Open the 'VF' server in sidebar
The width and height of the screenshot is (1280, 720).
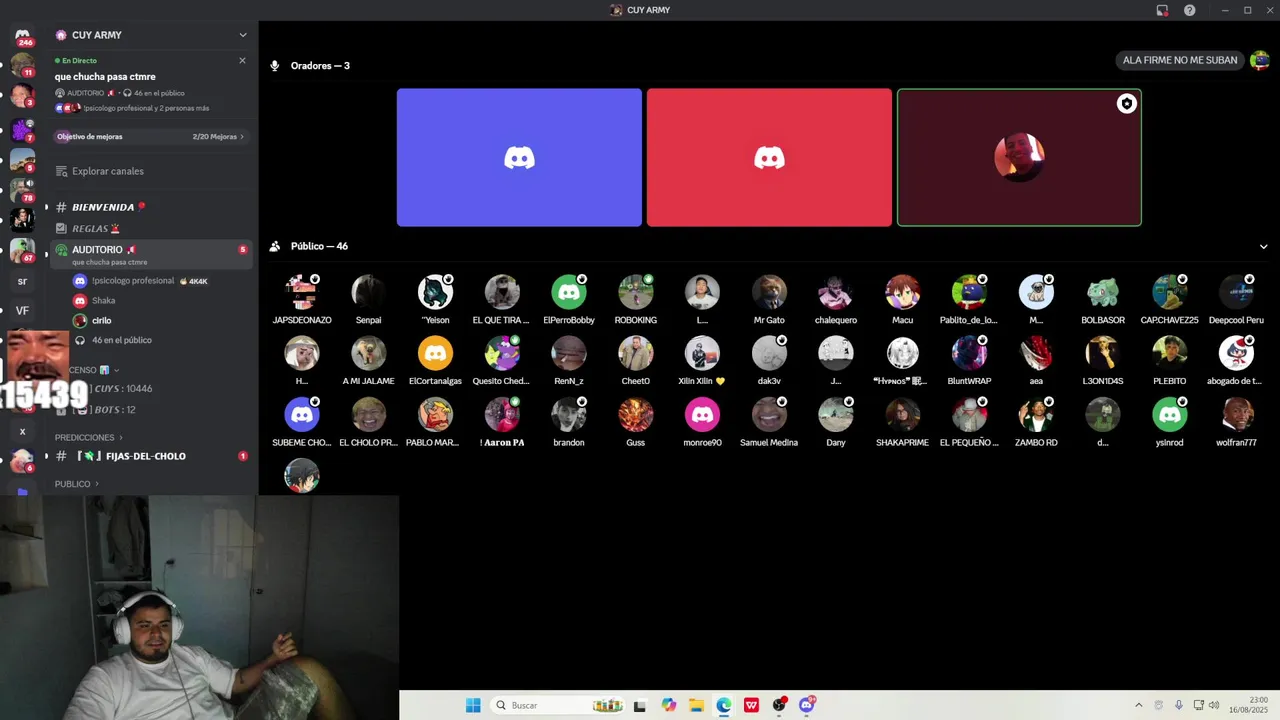click(22, 311)
